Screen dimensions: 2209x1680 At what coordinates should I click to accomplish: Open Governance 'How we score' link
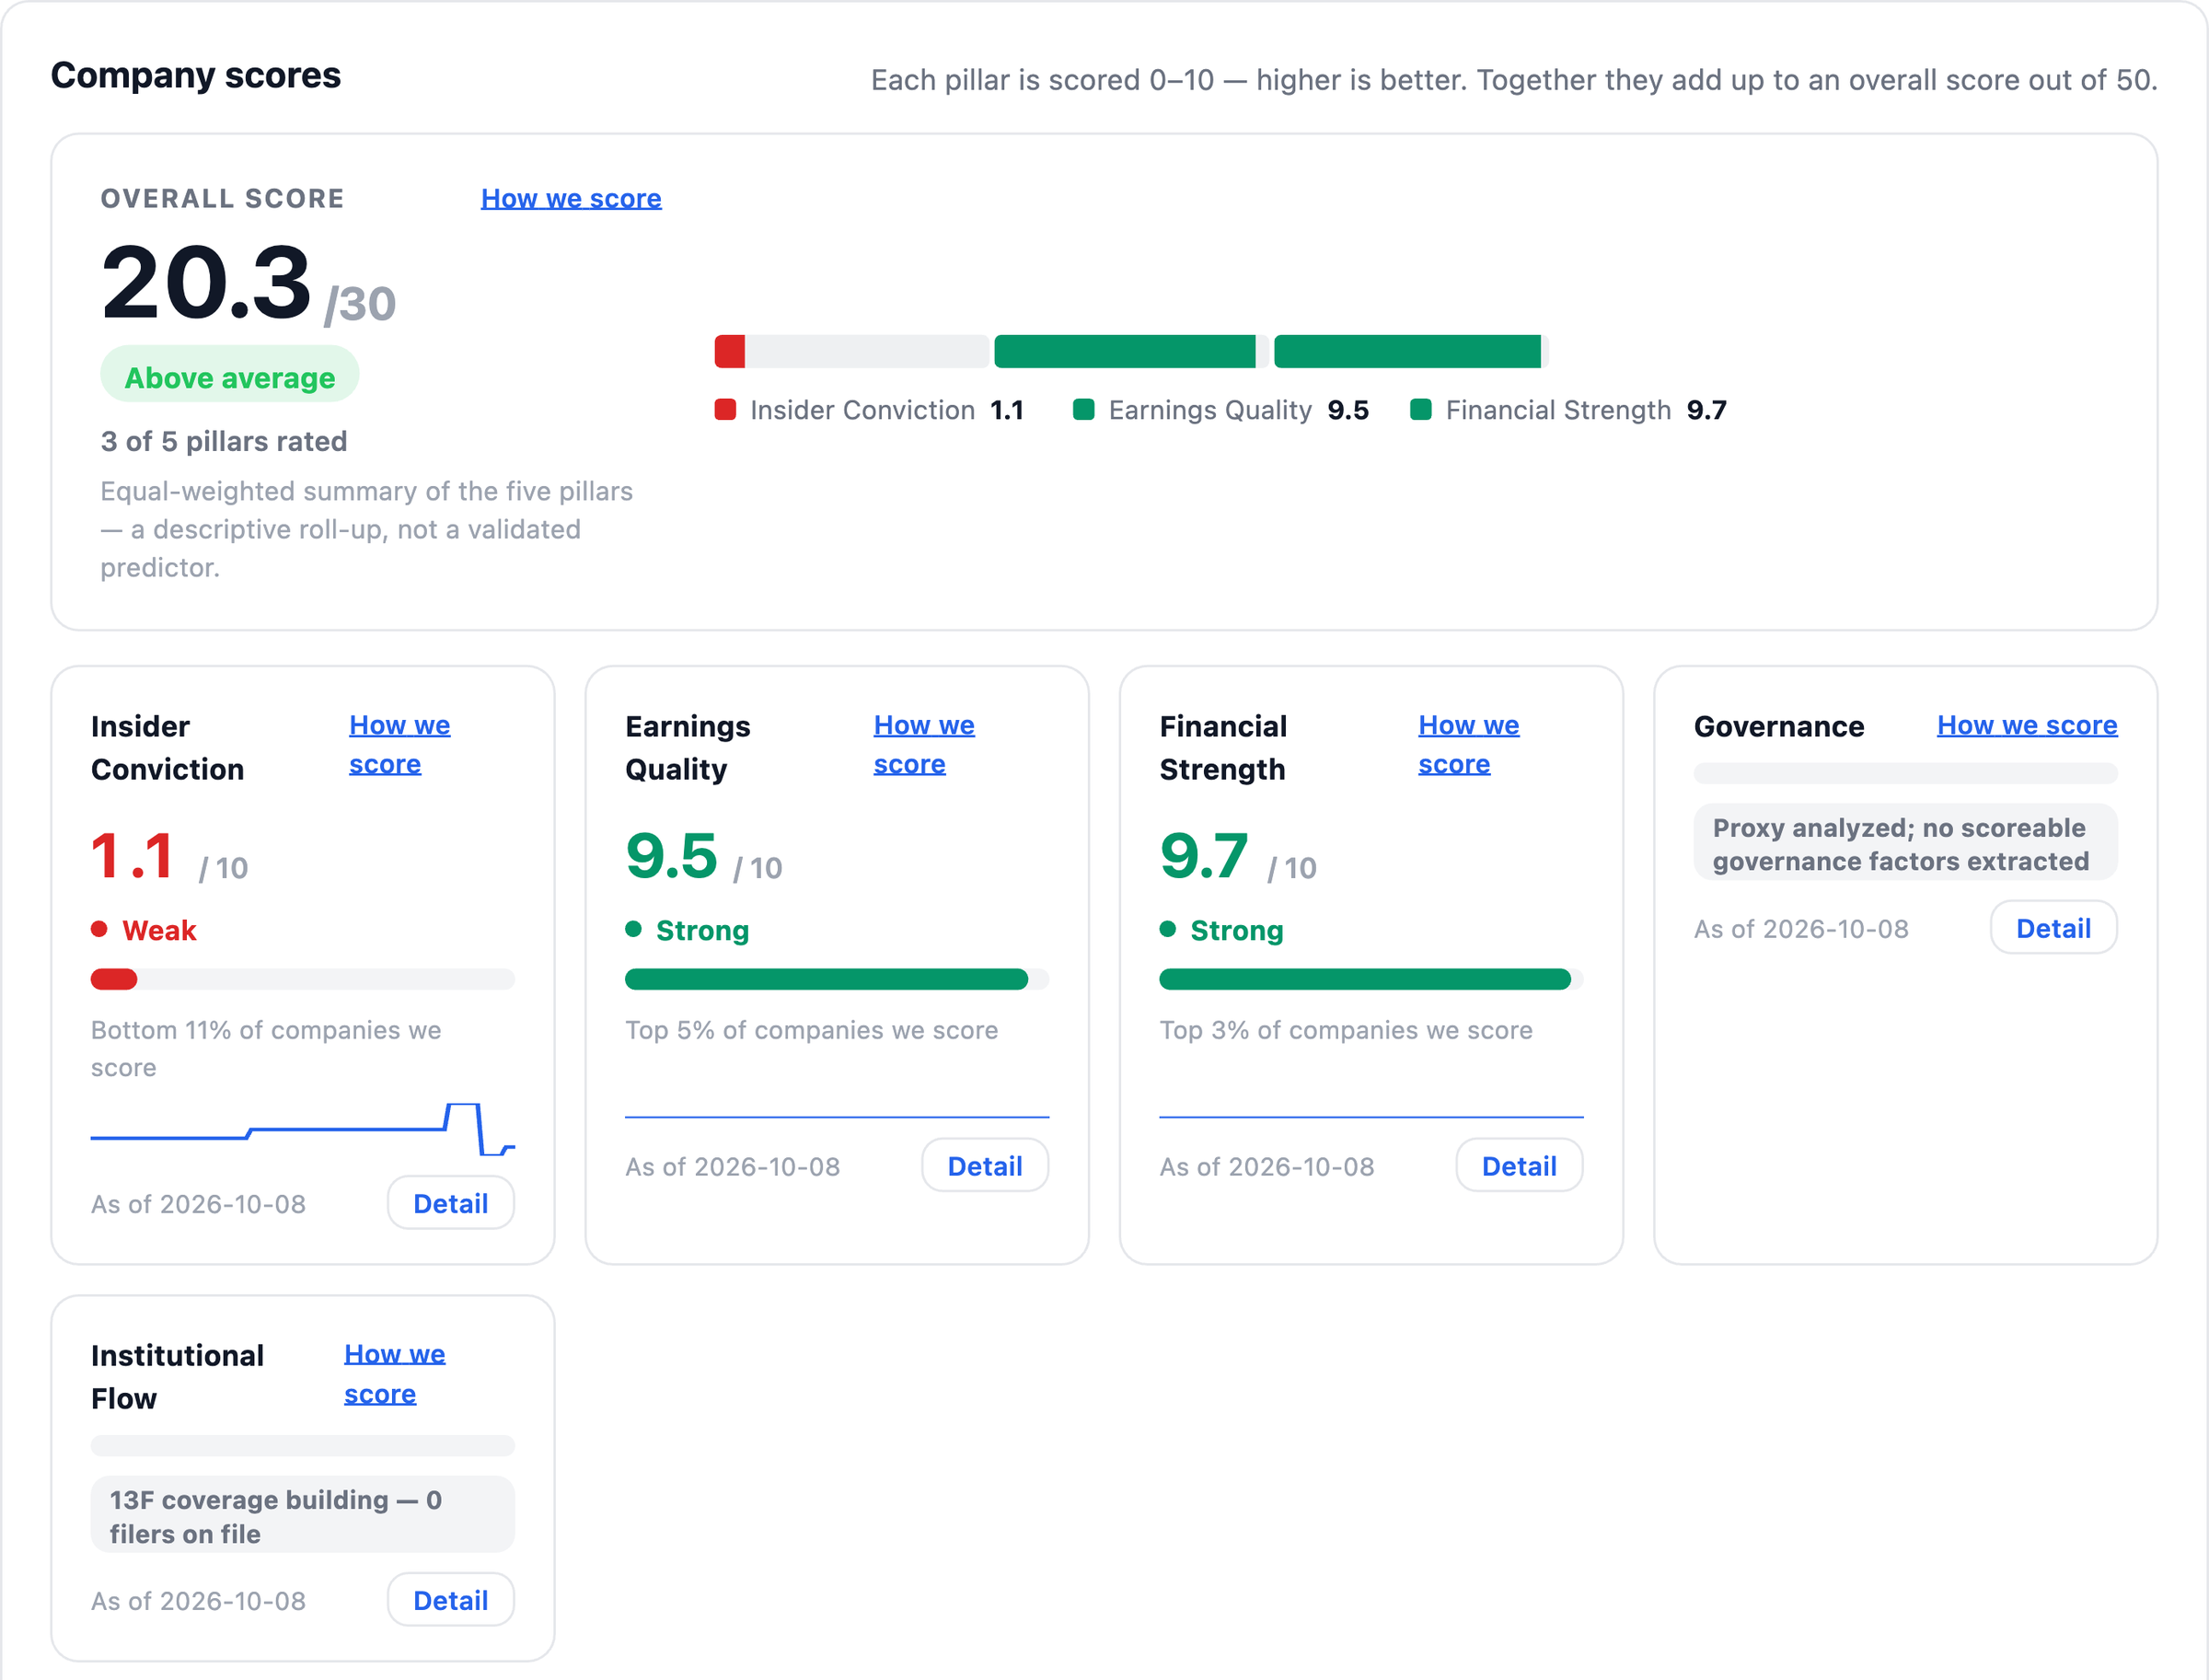coord(2027,725)
